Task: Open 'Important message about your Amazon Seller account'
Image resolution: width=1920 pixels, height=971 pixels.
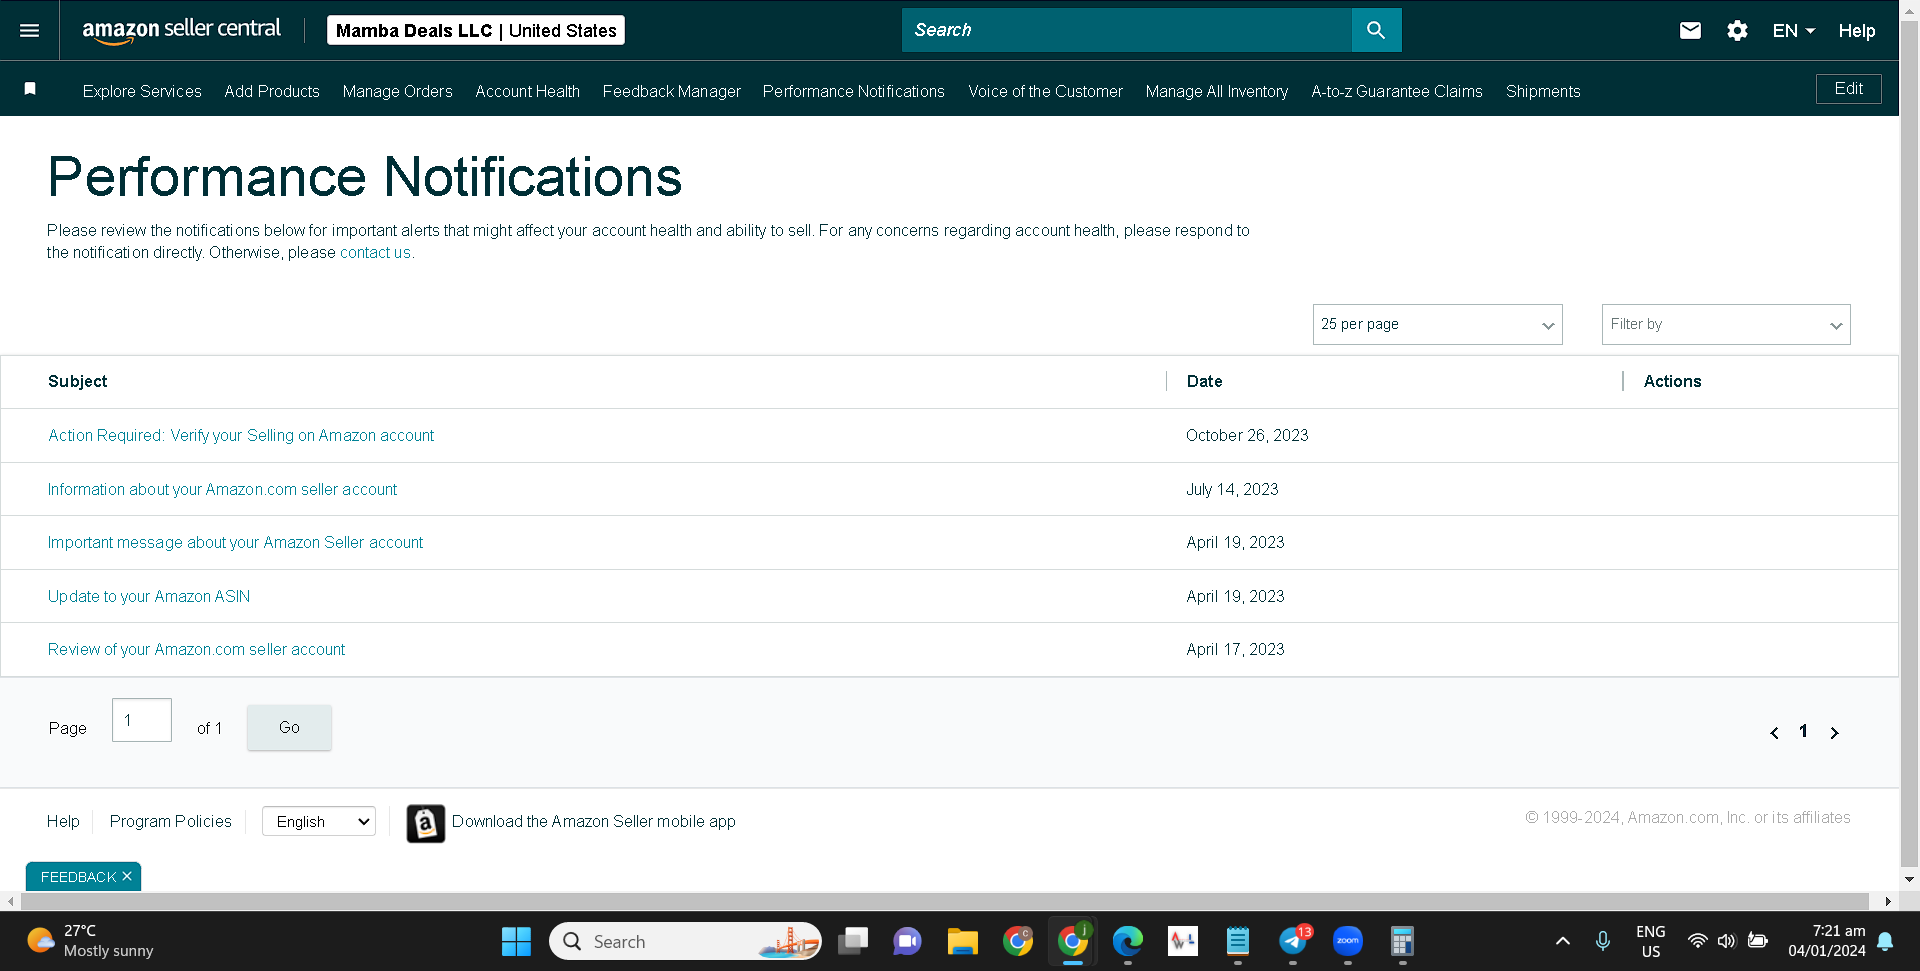Action: (235, 542)
